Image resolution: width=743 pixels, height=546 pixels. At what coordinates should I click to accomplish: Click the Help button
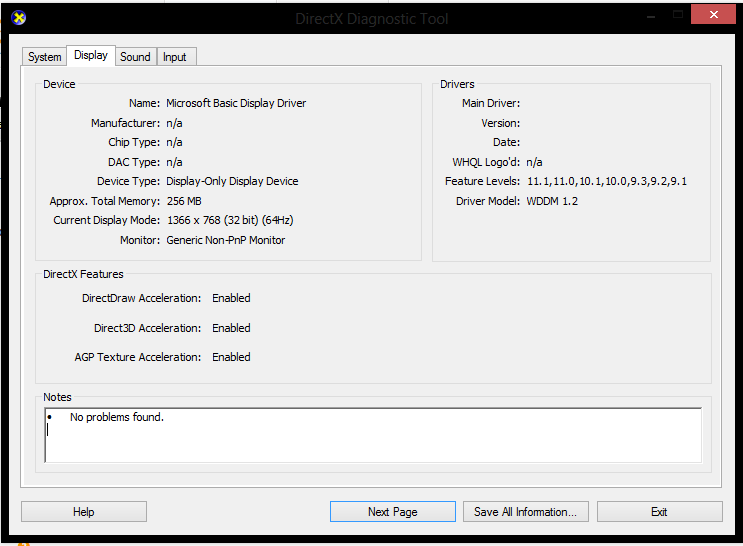pos(84,512)
